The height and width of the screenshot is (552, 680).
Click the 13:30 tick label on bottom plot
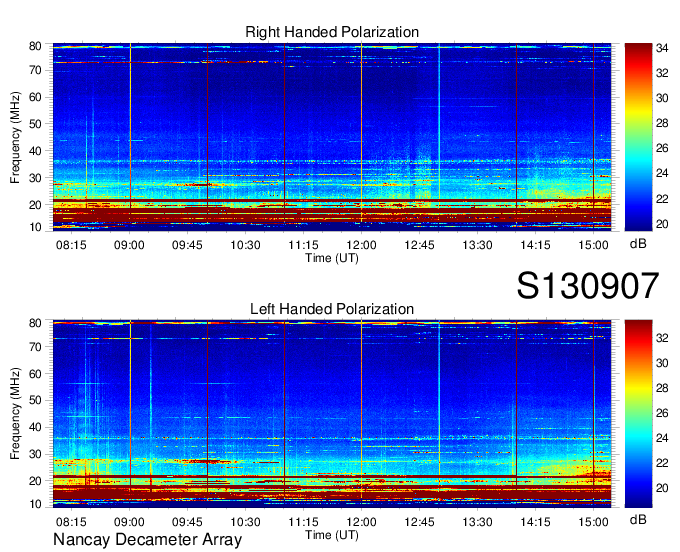point(477,522)
